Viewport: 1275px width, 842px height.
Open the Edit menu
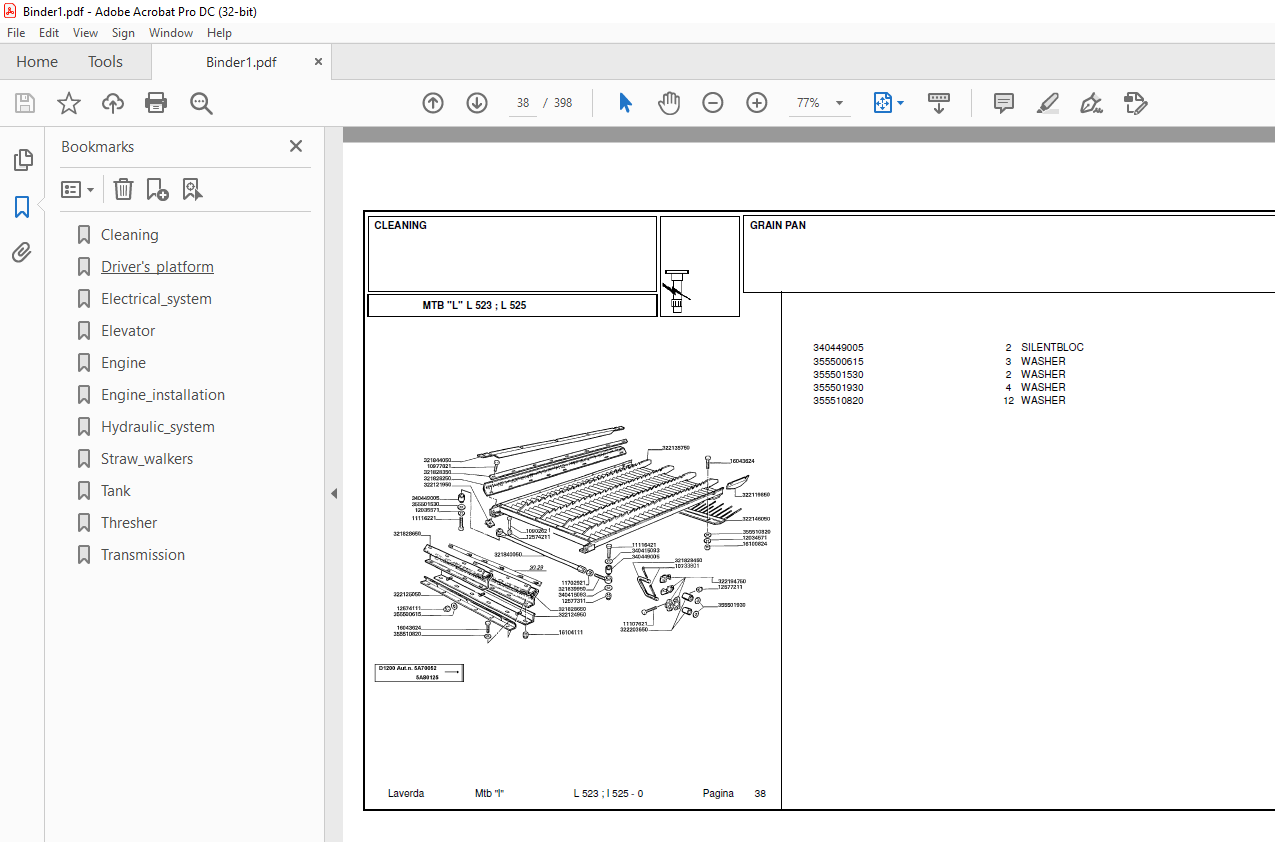point(49,33)
